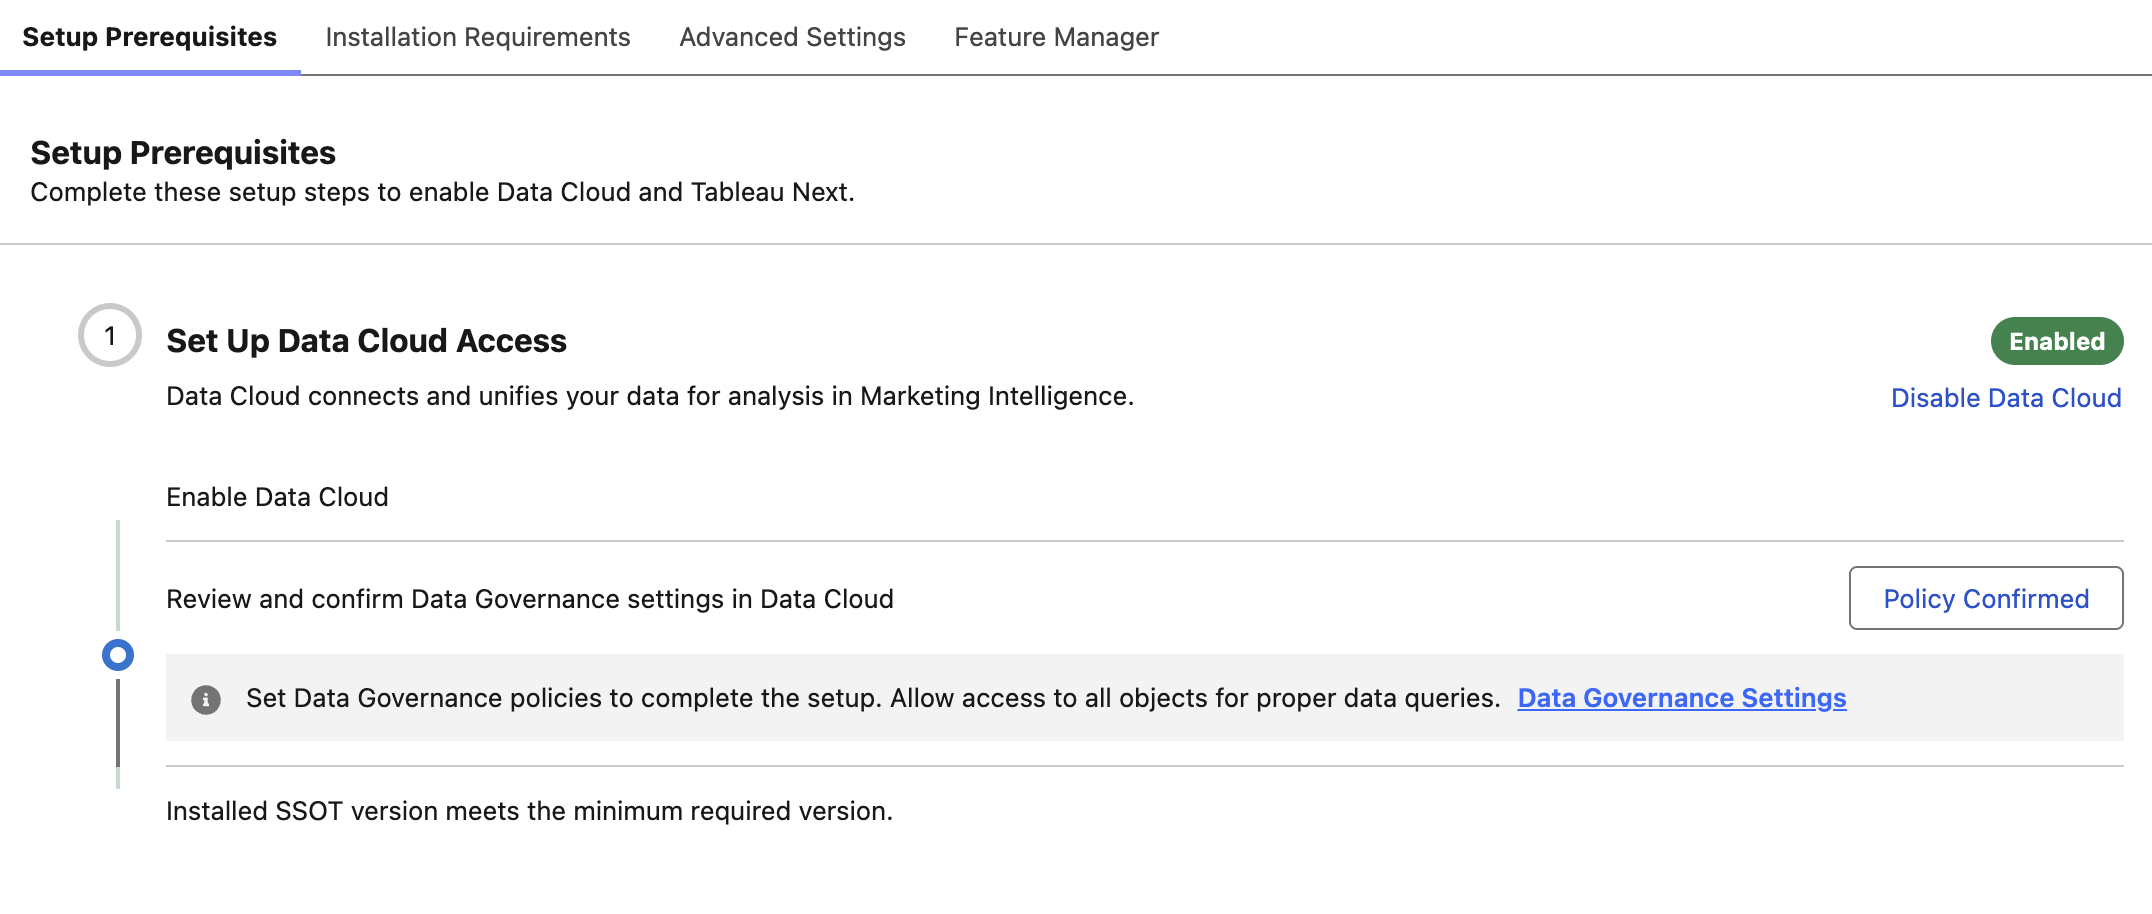Click the vertical progress track line

click(119, 560)
